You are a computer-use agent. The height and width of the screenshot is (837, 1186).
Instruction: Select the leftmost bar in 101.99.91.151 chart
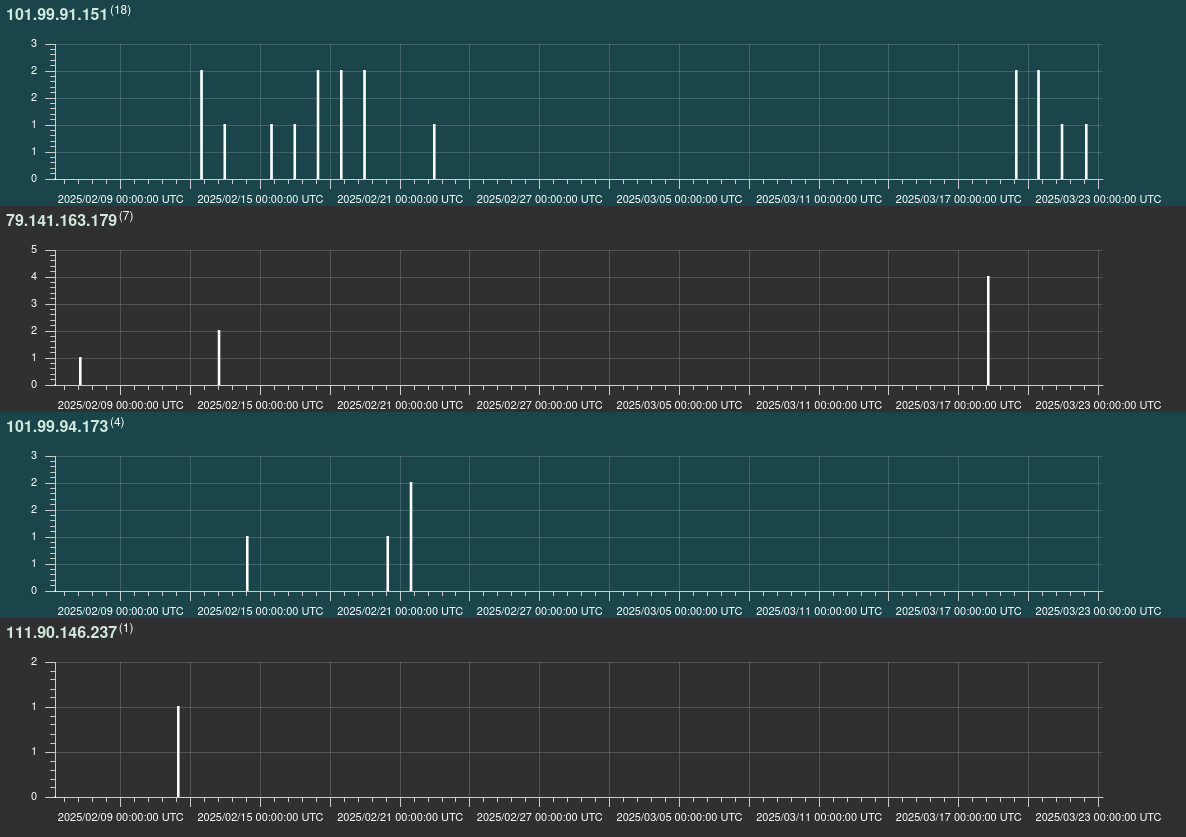201,125
